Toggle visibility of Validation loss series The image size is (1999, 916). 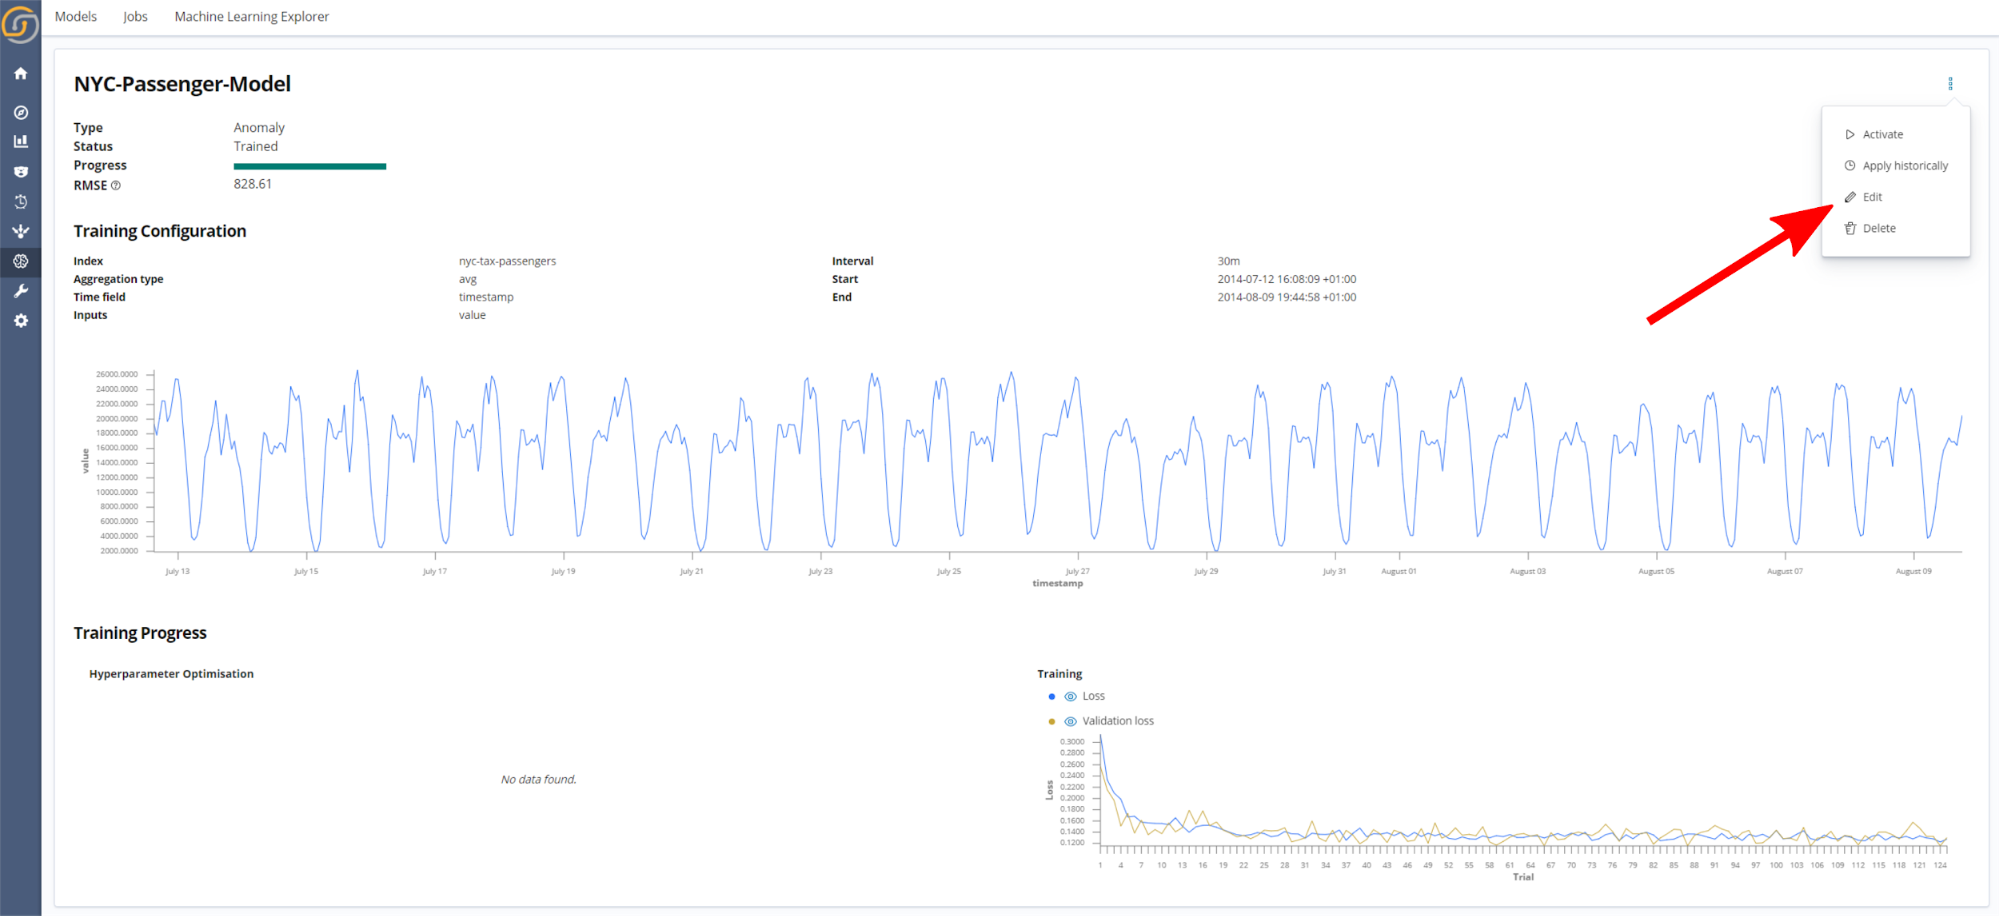tap(1070, 721)
